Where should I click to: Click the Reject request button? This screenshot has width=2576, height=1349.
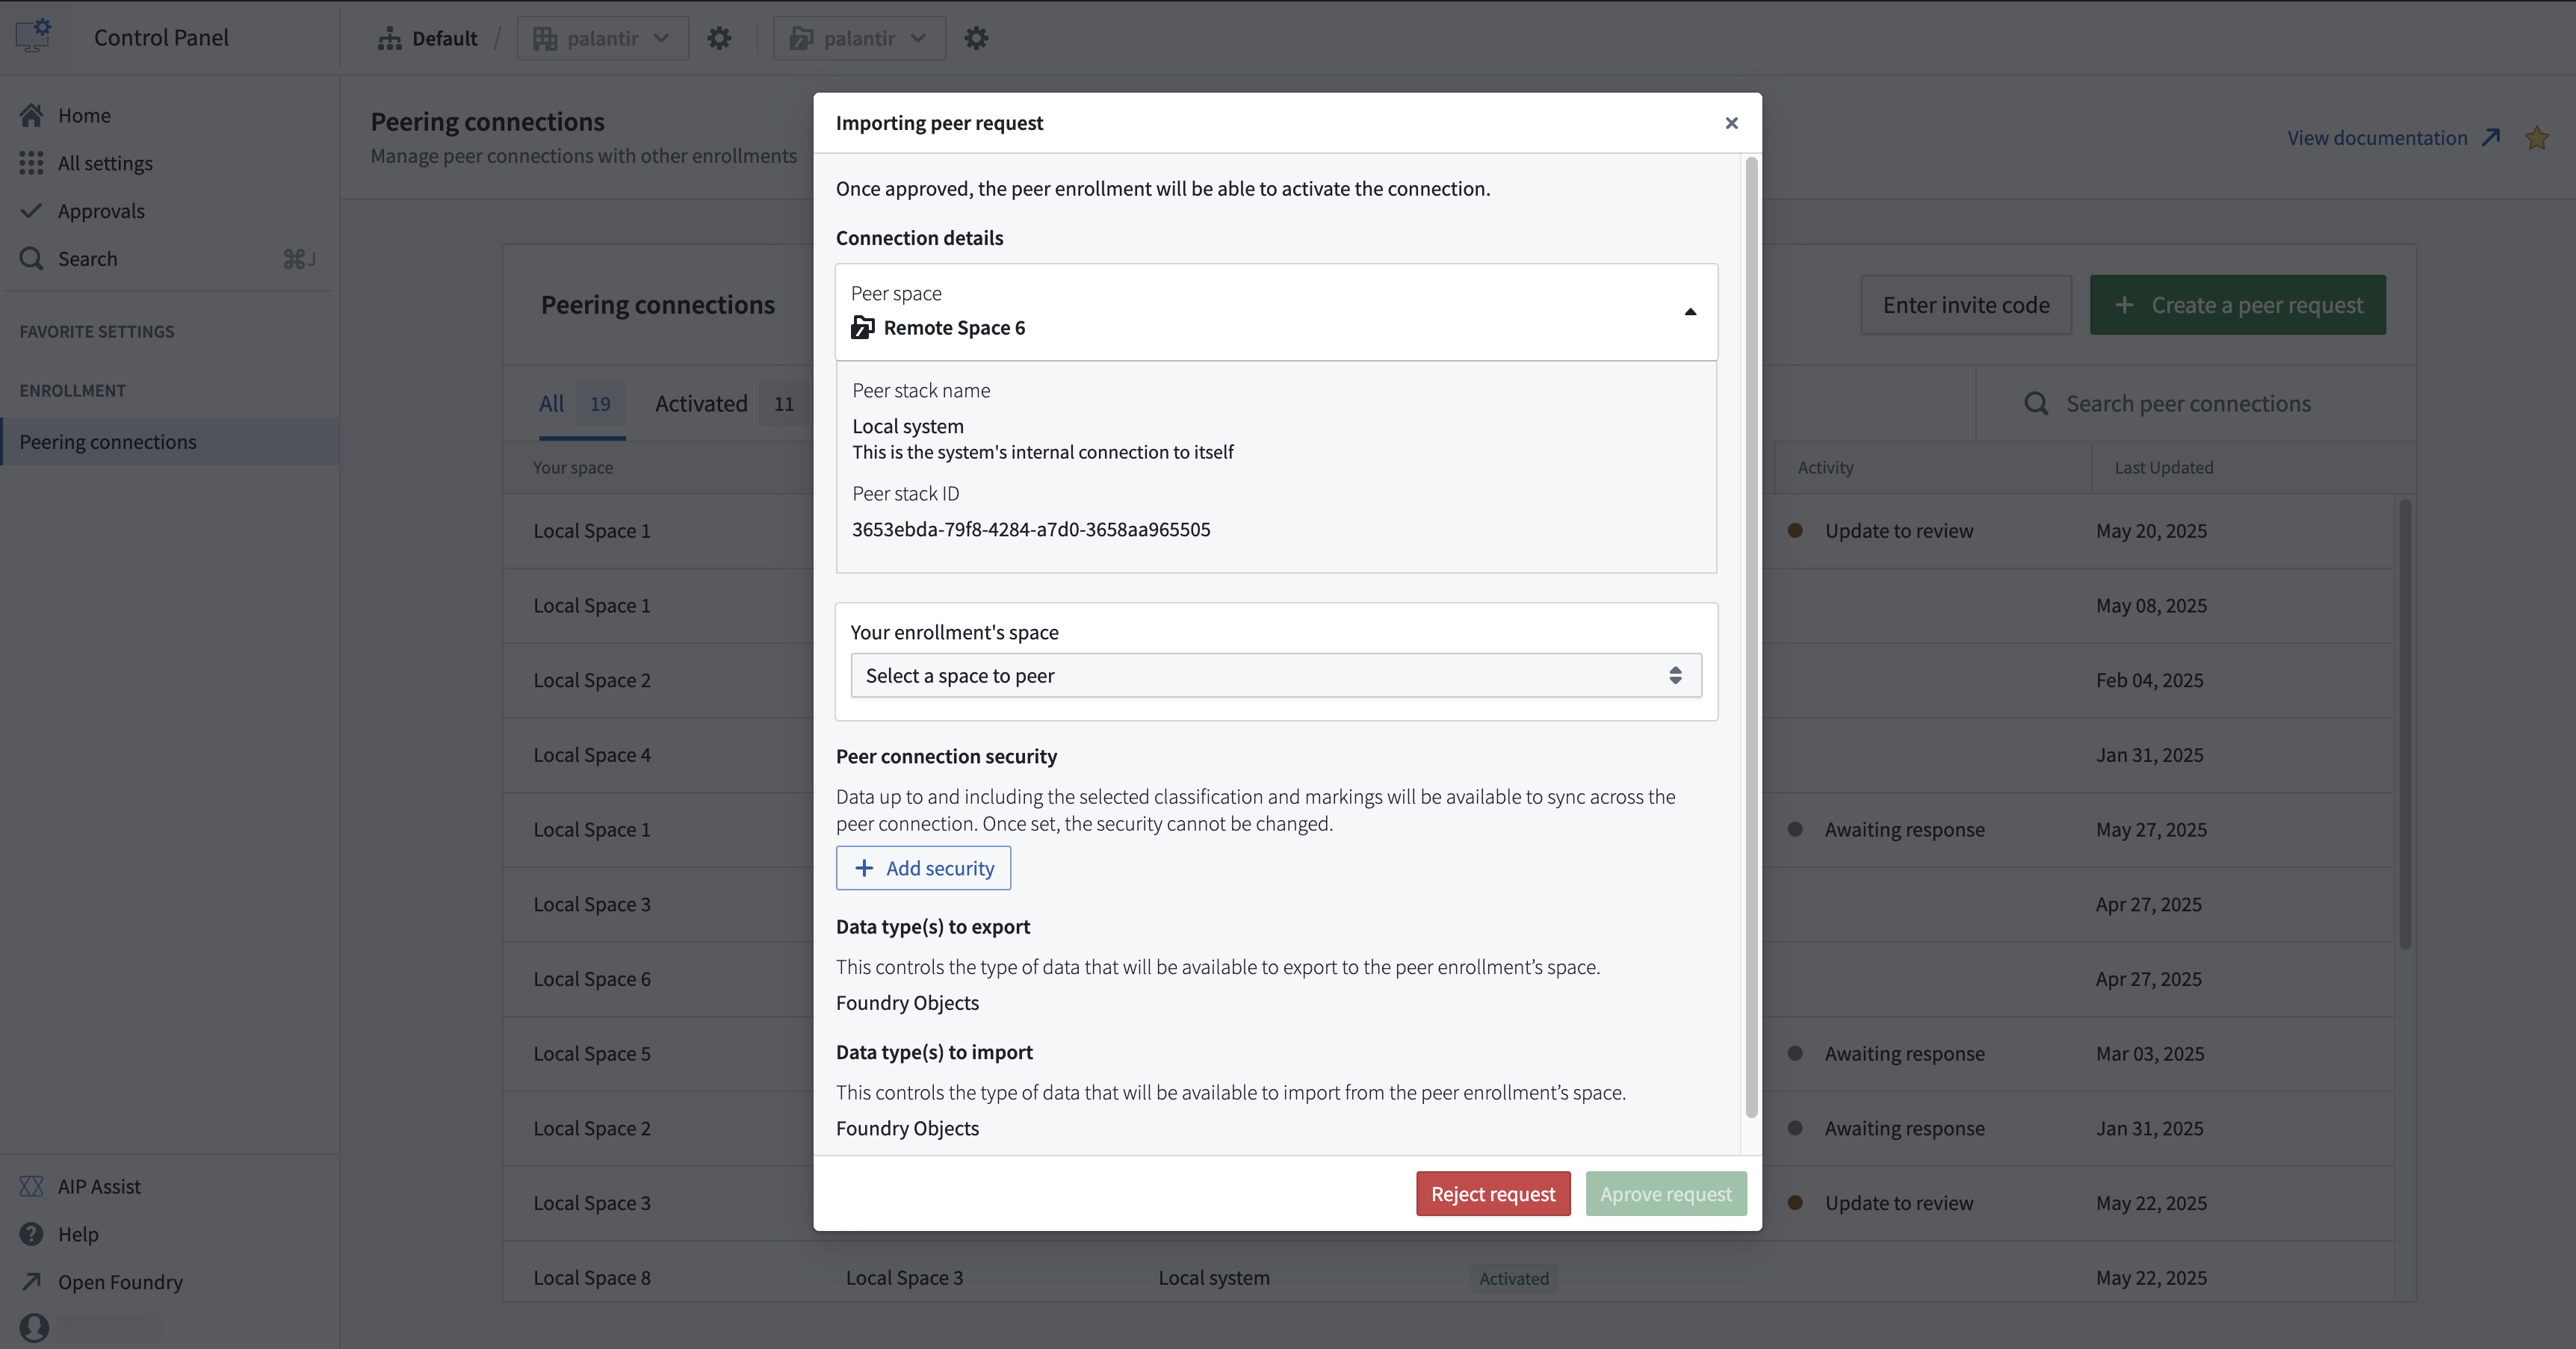pos(1492,1194)
